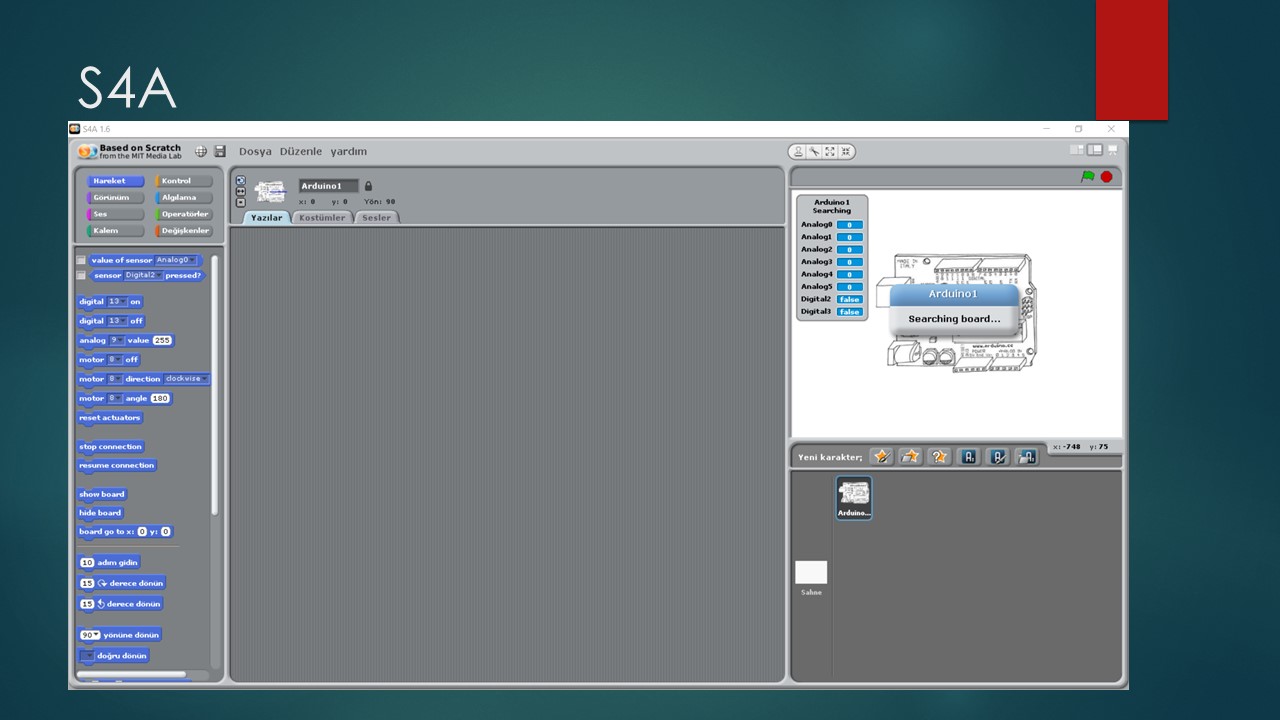Select the Arduino sprite thumbnail
This screenshot has height=720, width=1280.
coord(854,498)
